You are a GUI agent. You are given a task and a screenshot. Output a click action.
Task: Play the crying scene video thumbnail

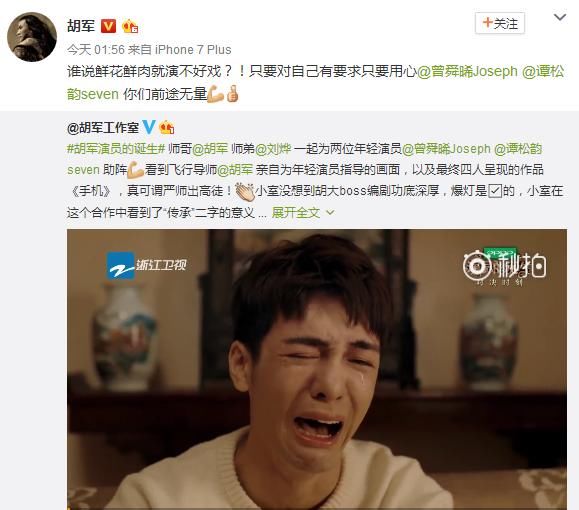317,369
